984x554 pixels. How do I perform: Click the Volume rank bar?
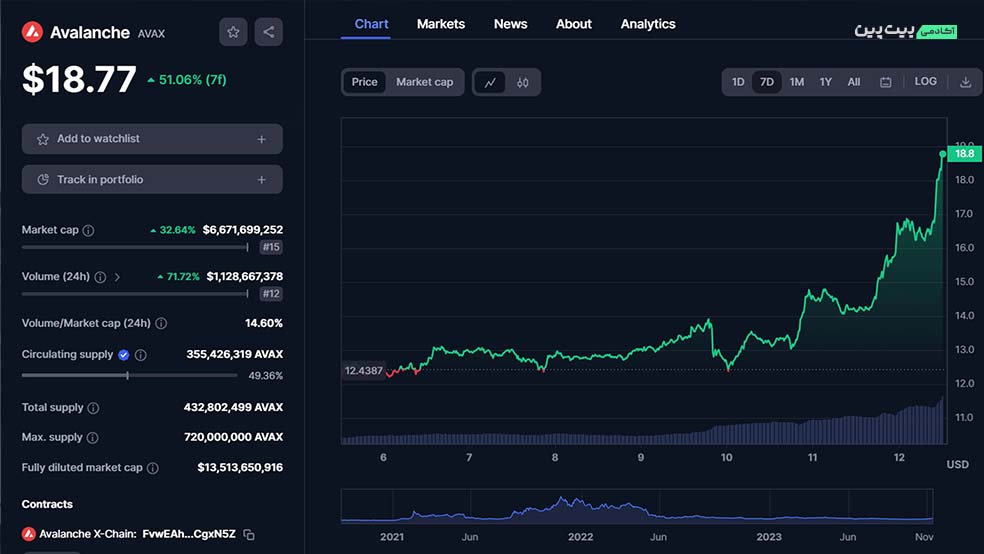click(x=135, y=294)
